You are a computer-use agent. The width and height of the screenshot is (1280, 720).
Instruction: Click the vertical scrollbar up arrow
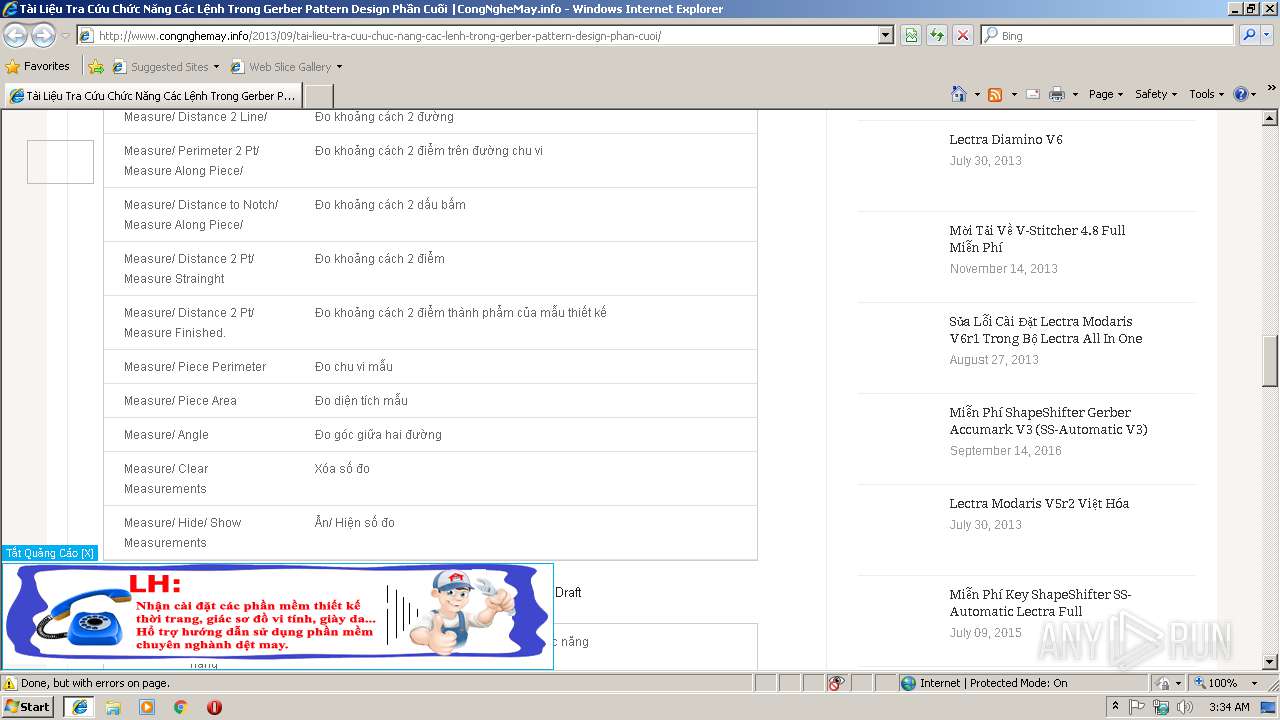coord(1270,117)
